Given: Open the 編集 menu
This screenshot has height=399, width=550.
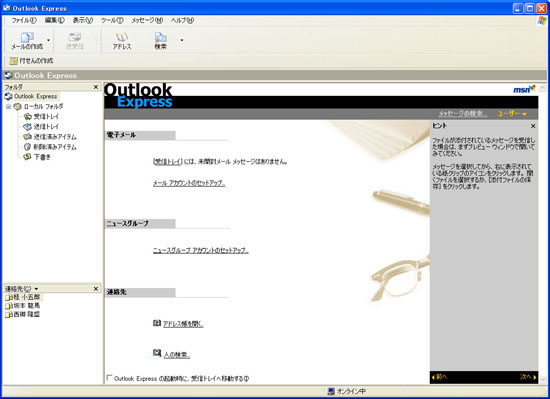Looking at the screenshot, I should [x=55, y=20].
